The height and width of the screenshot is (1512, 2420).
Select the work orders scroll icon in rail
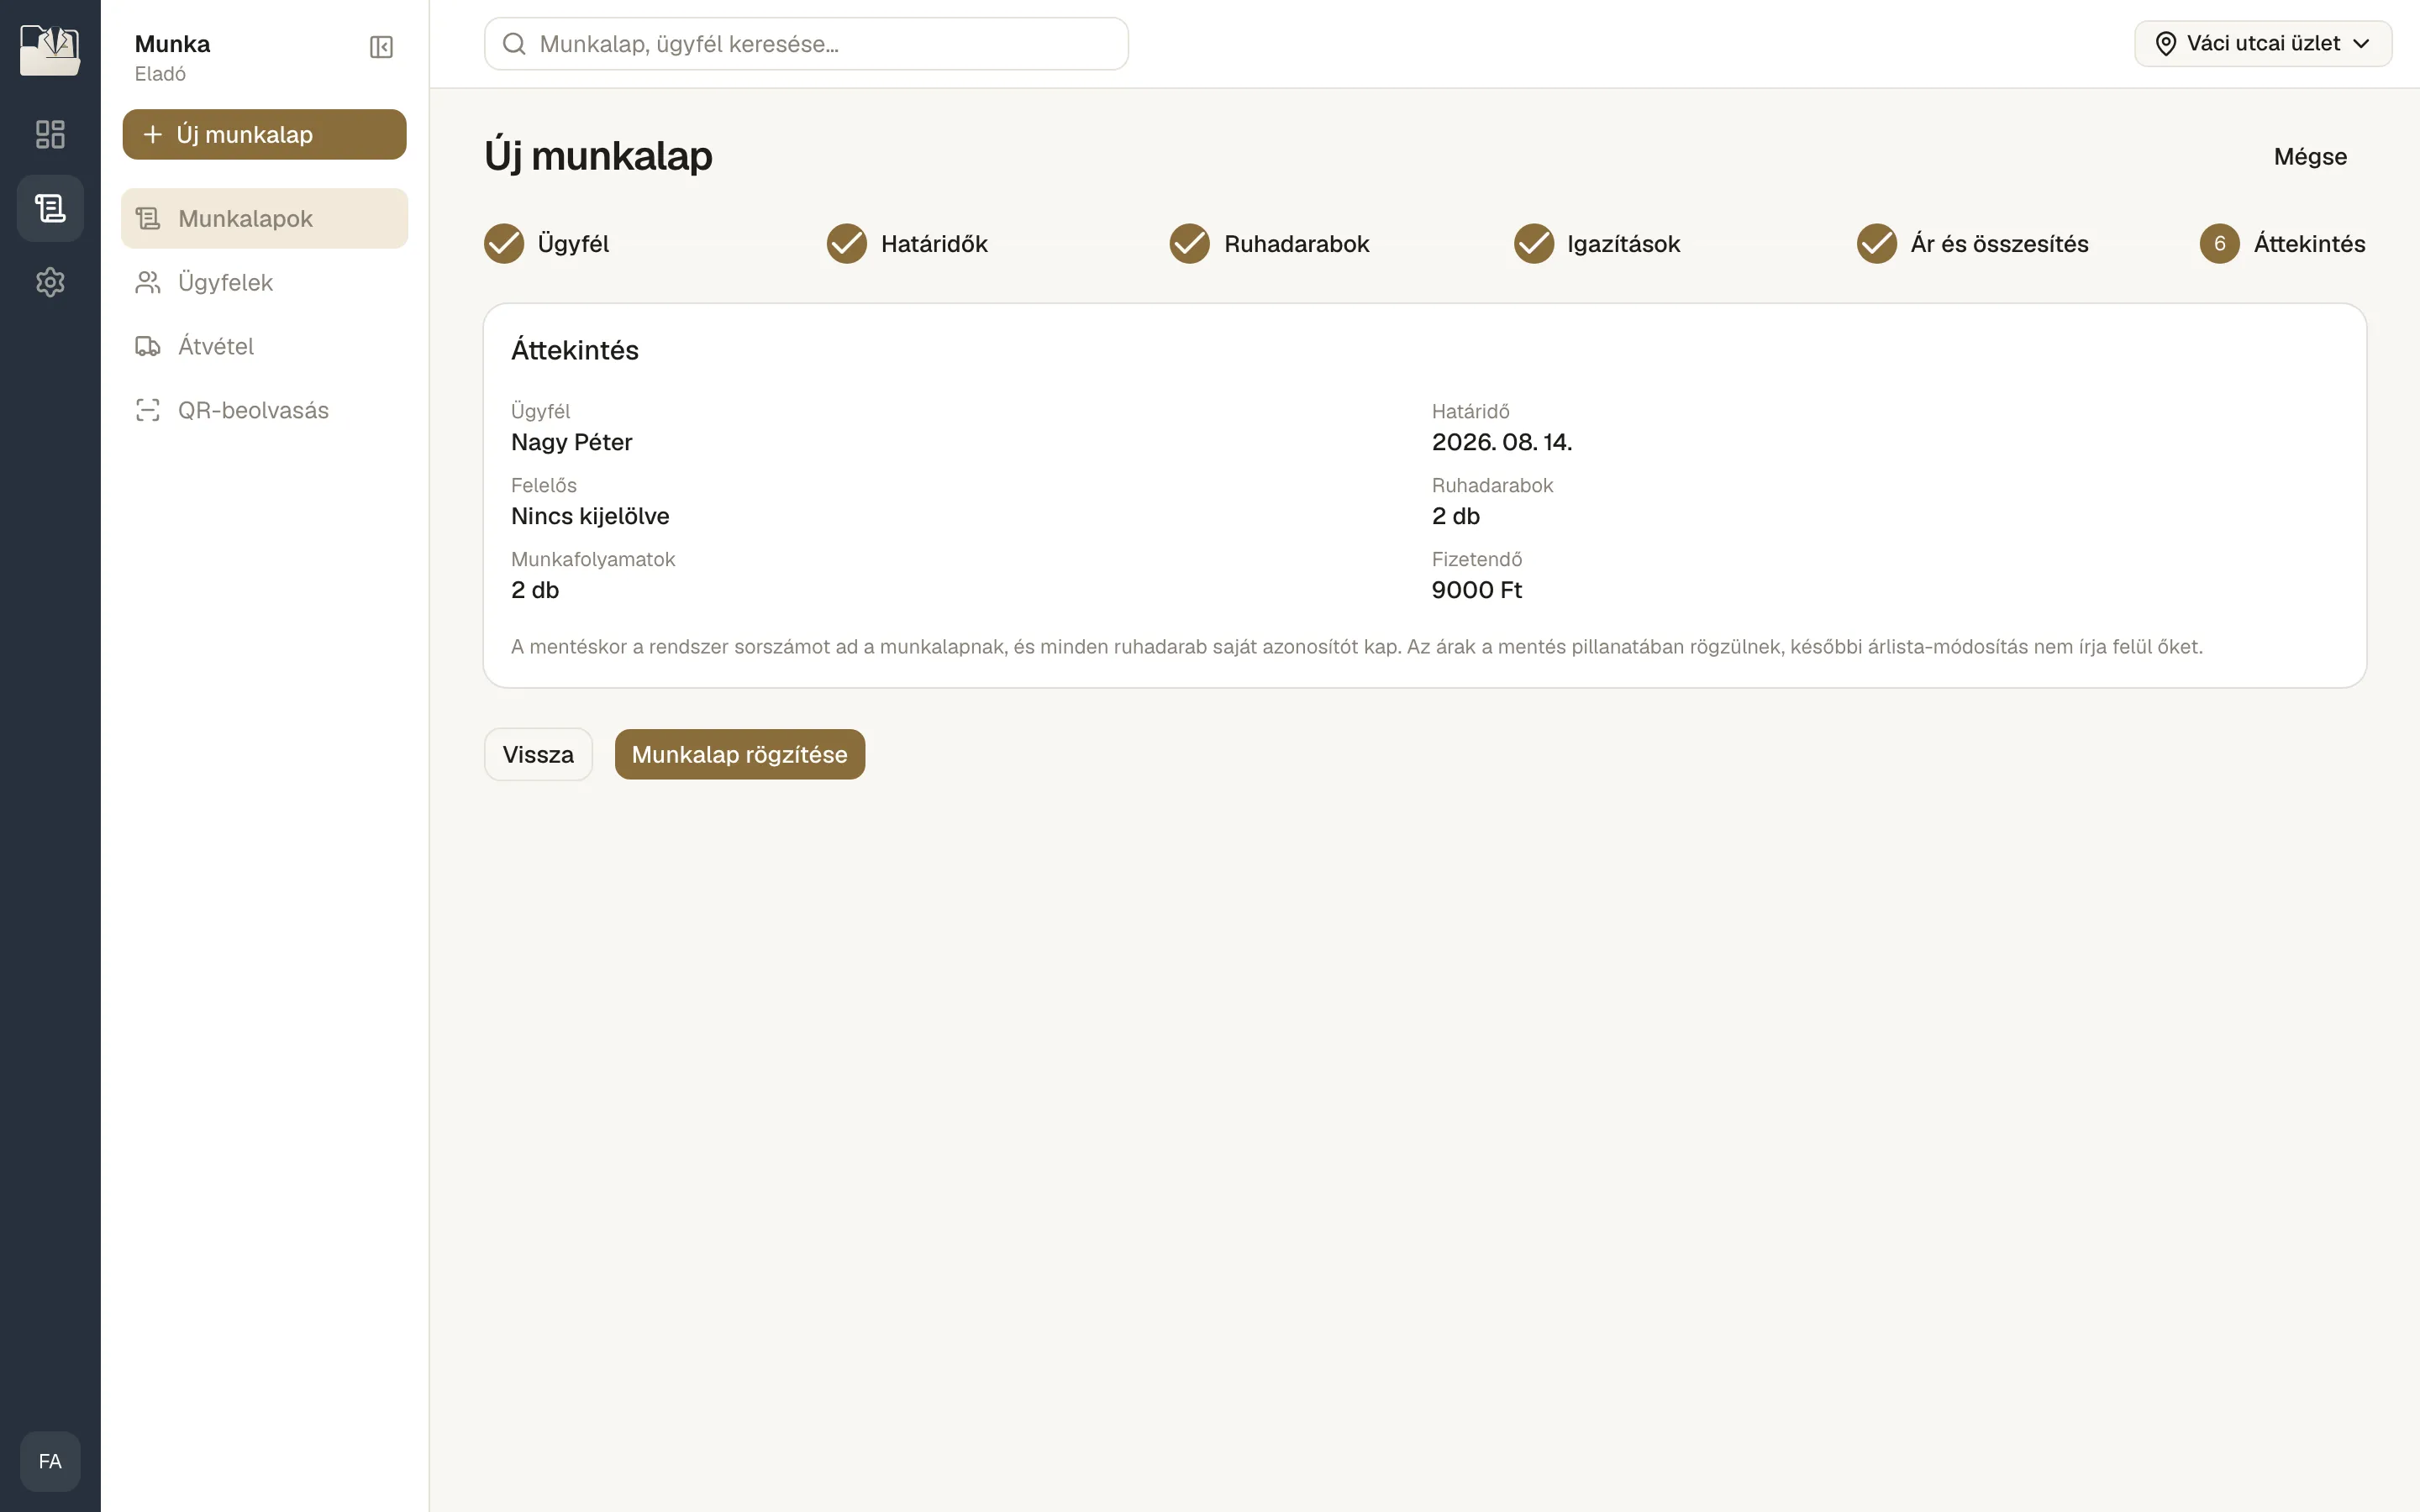coord(50,208)
